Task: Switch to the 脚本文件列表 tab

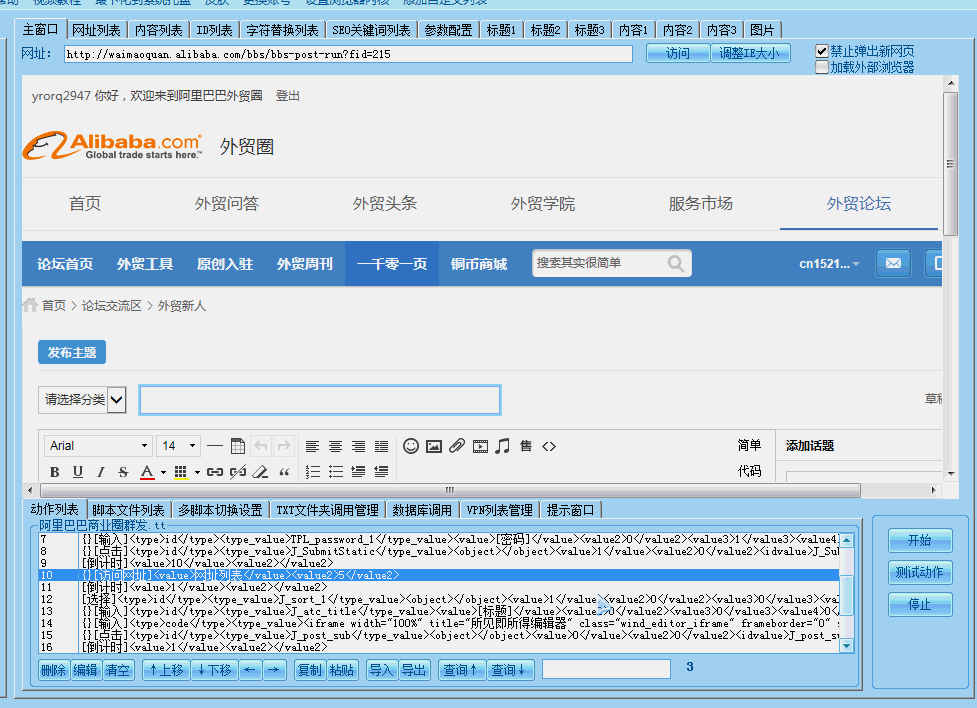Action: pos(128,510)
